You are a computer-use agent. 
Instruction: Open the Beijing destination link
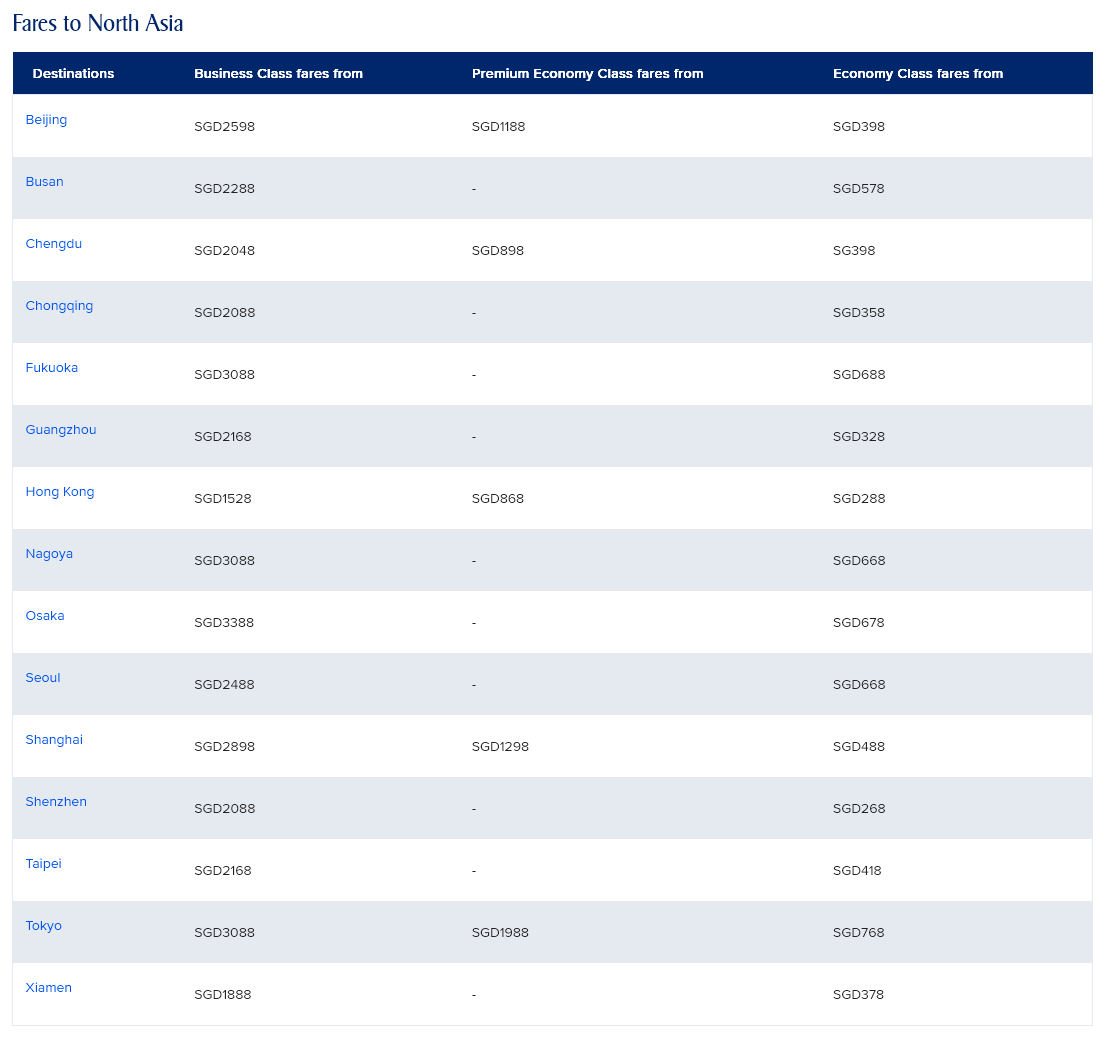[x=46, y=120]
